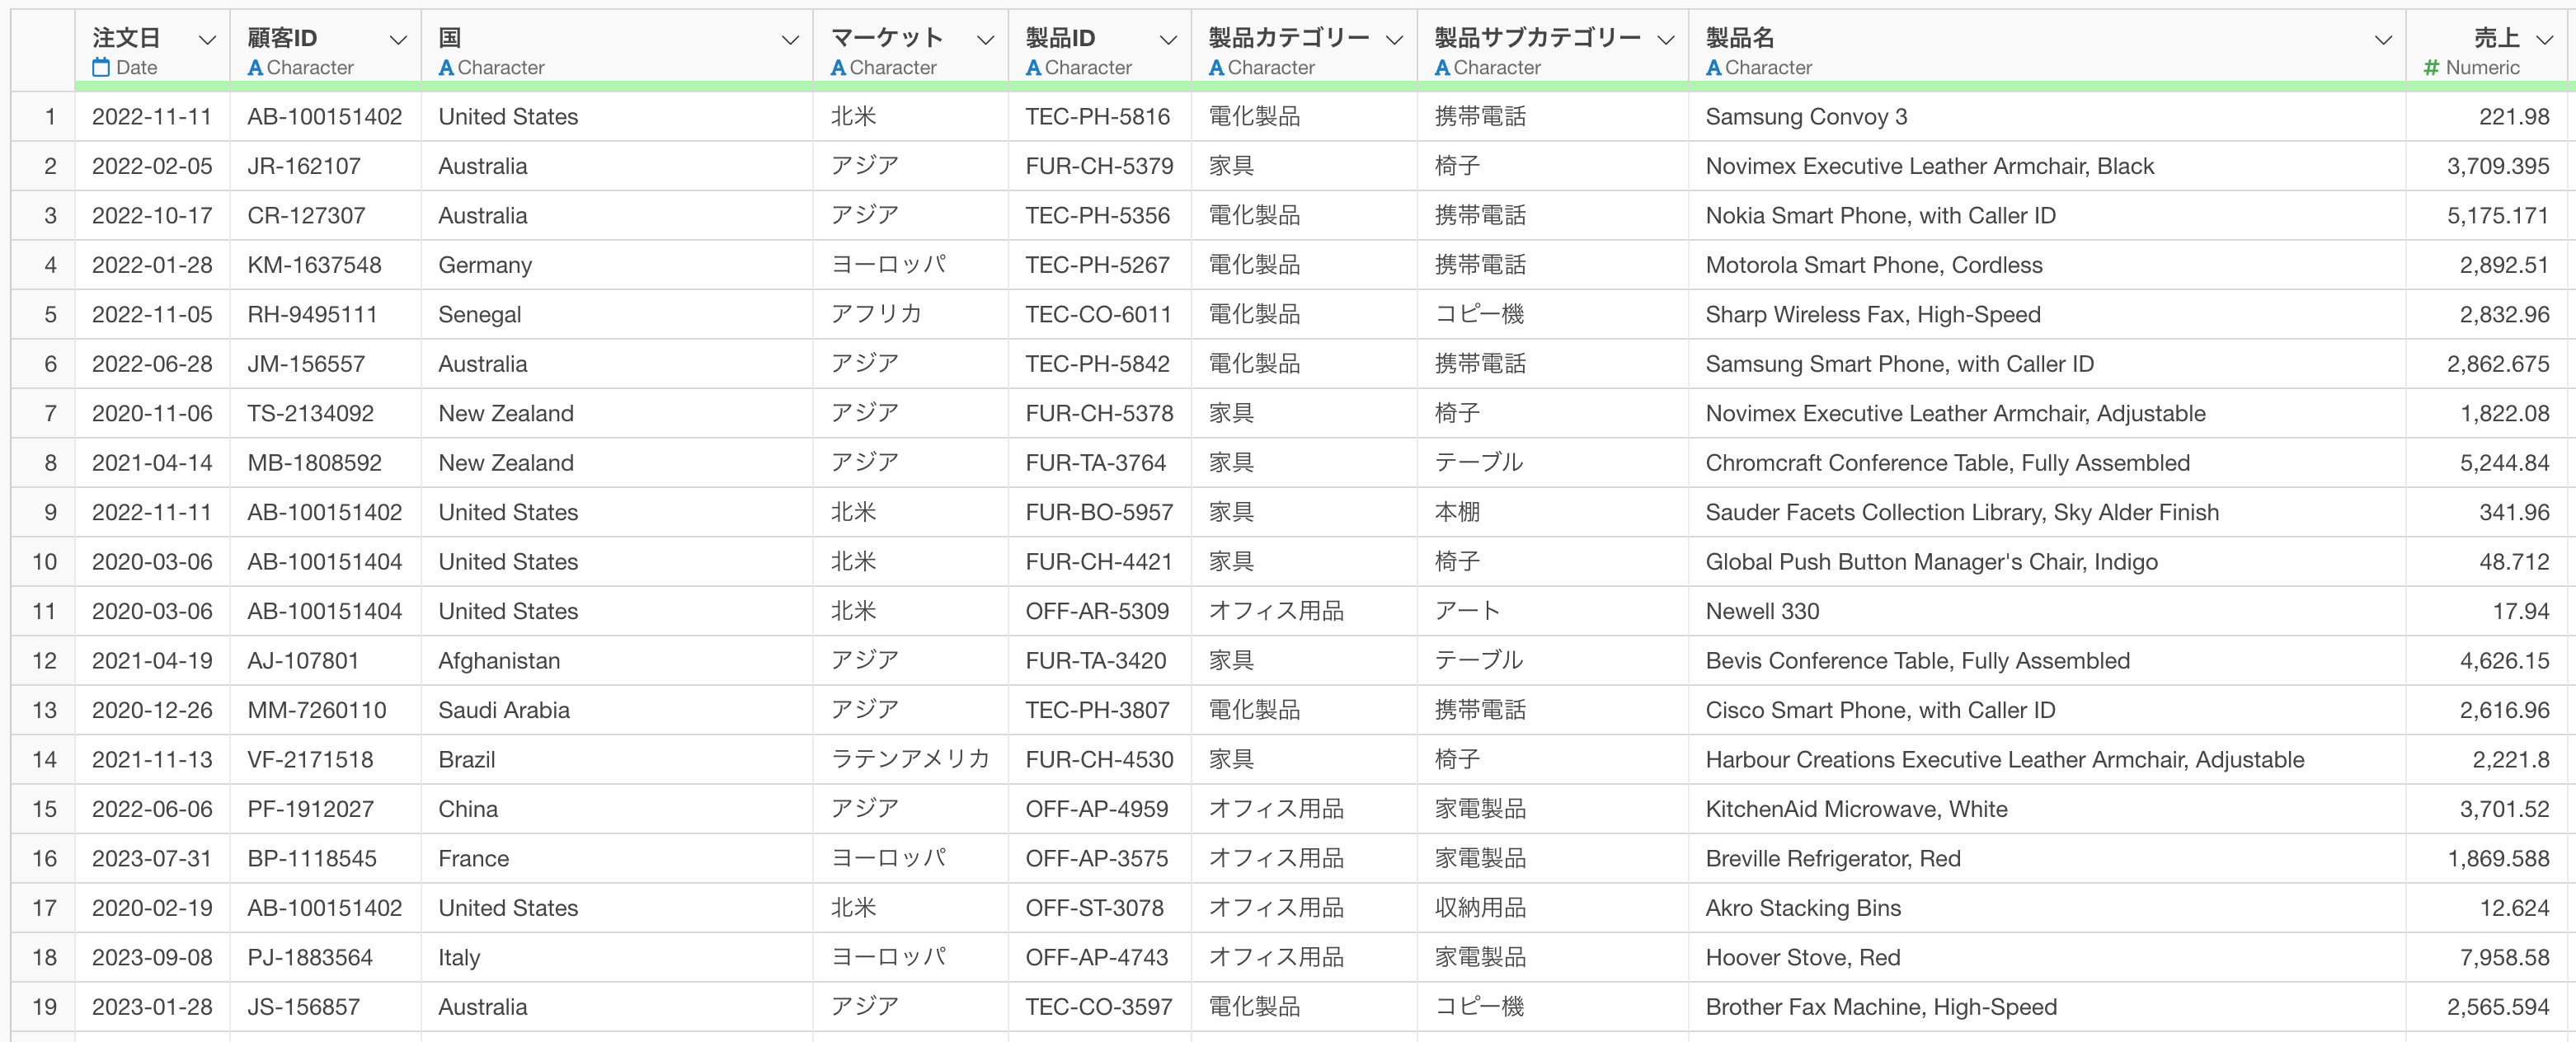The image size is (2576, 1042).
Task: Open the 注文日 column dropdown menu
Action: pyautogui.click(x=207, y=40)
